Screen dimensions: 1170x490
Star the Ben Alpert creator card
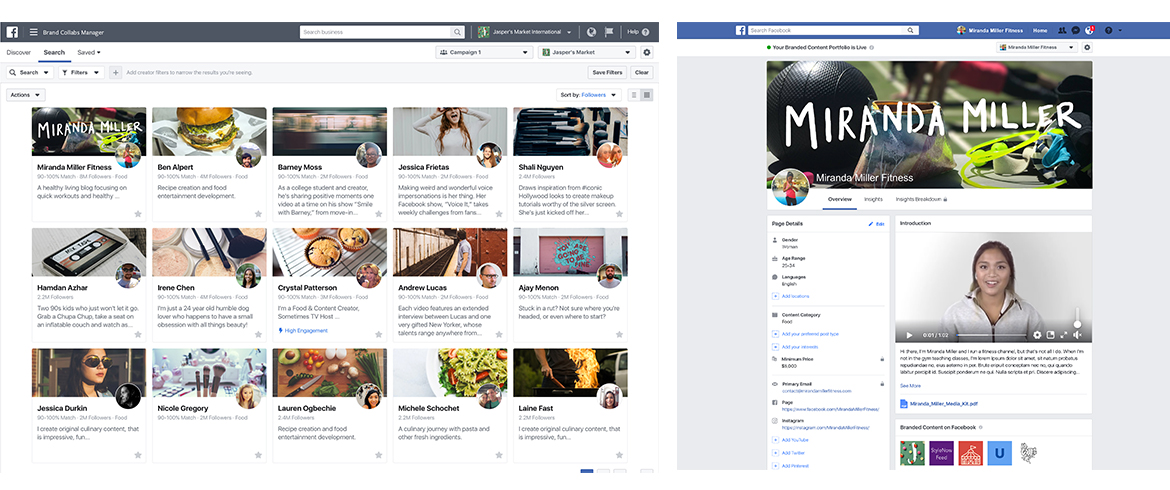click(x=258, y=213)
